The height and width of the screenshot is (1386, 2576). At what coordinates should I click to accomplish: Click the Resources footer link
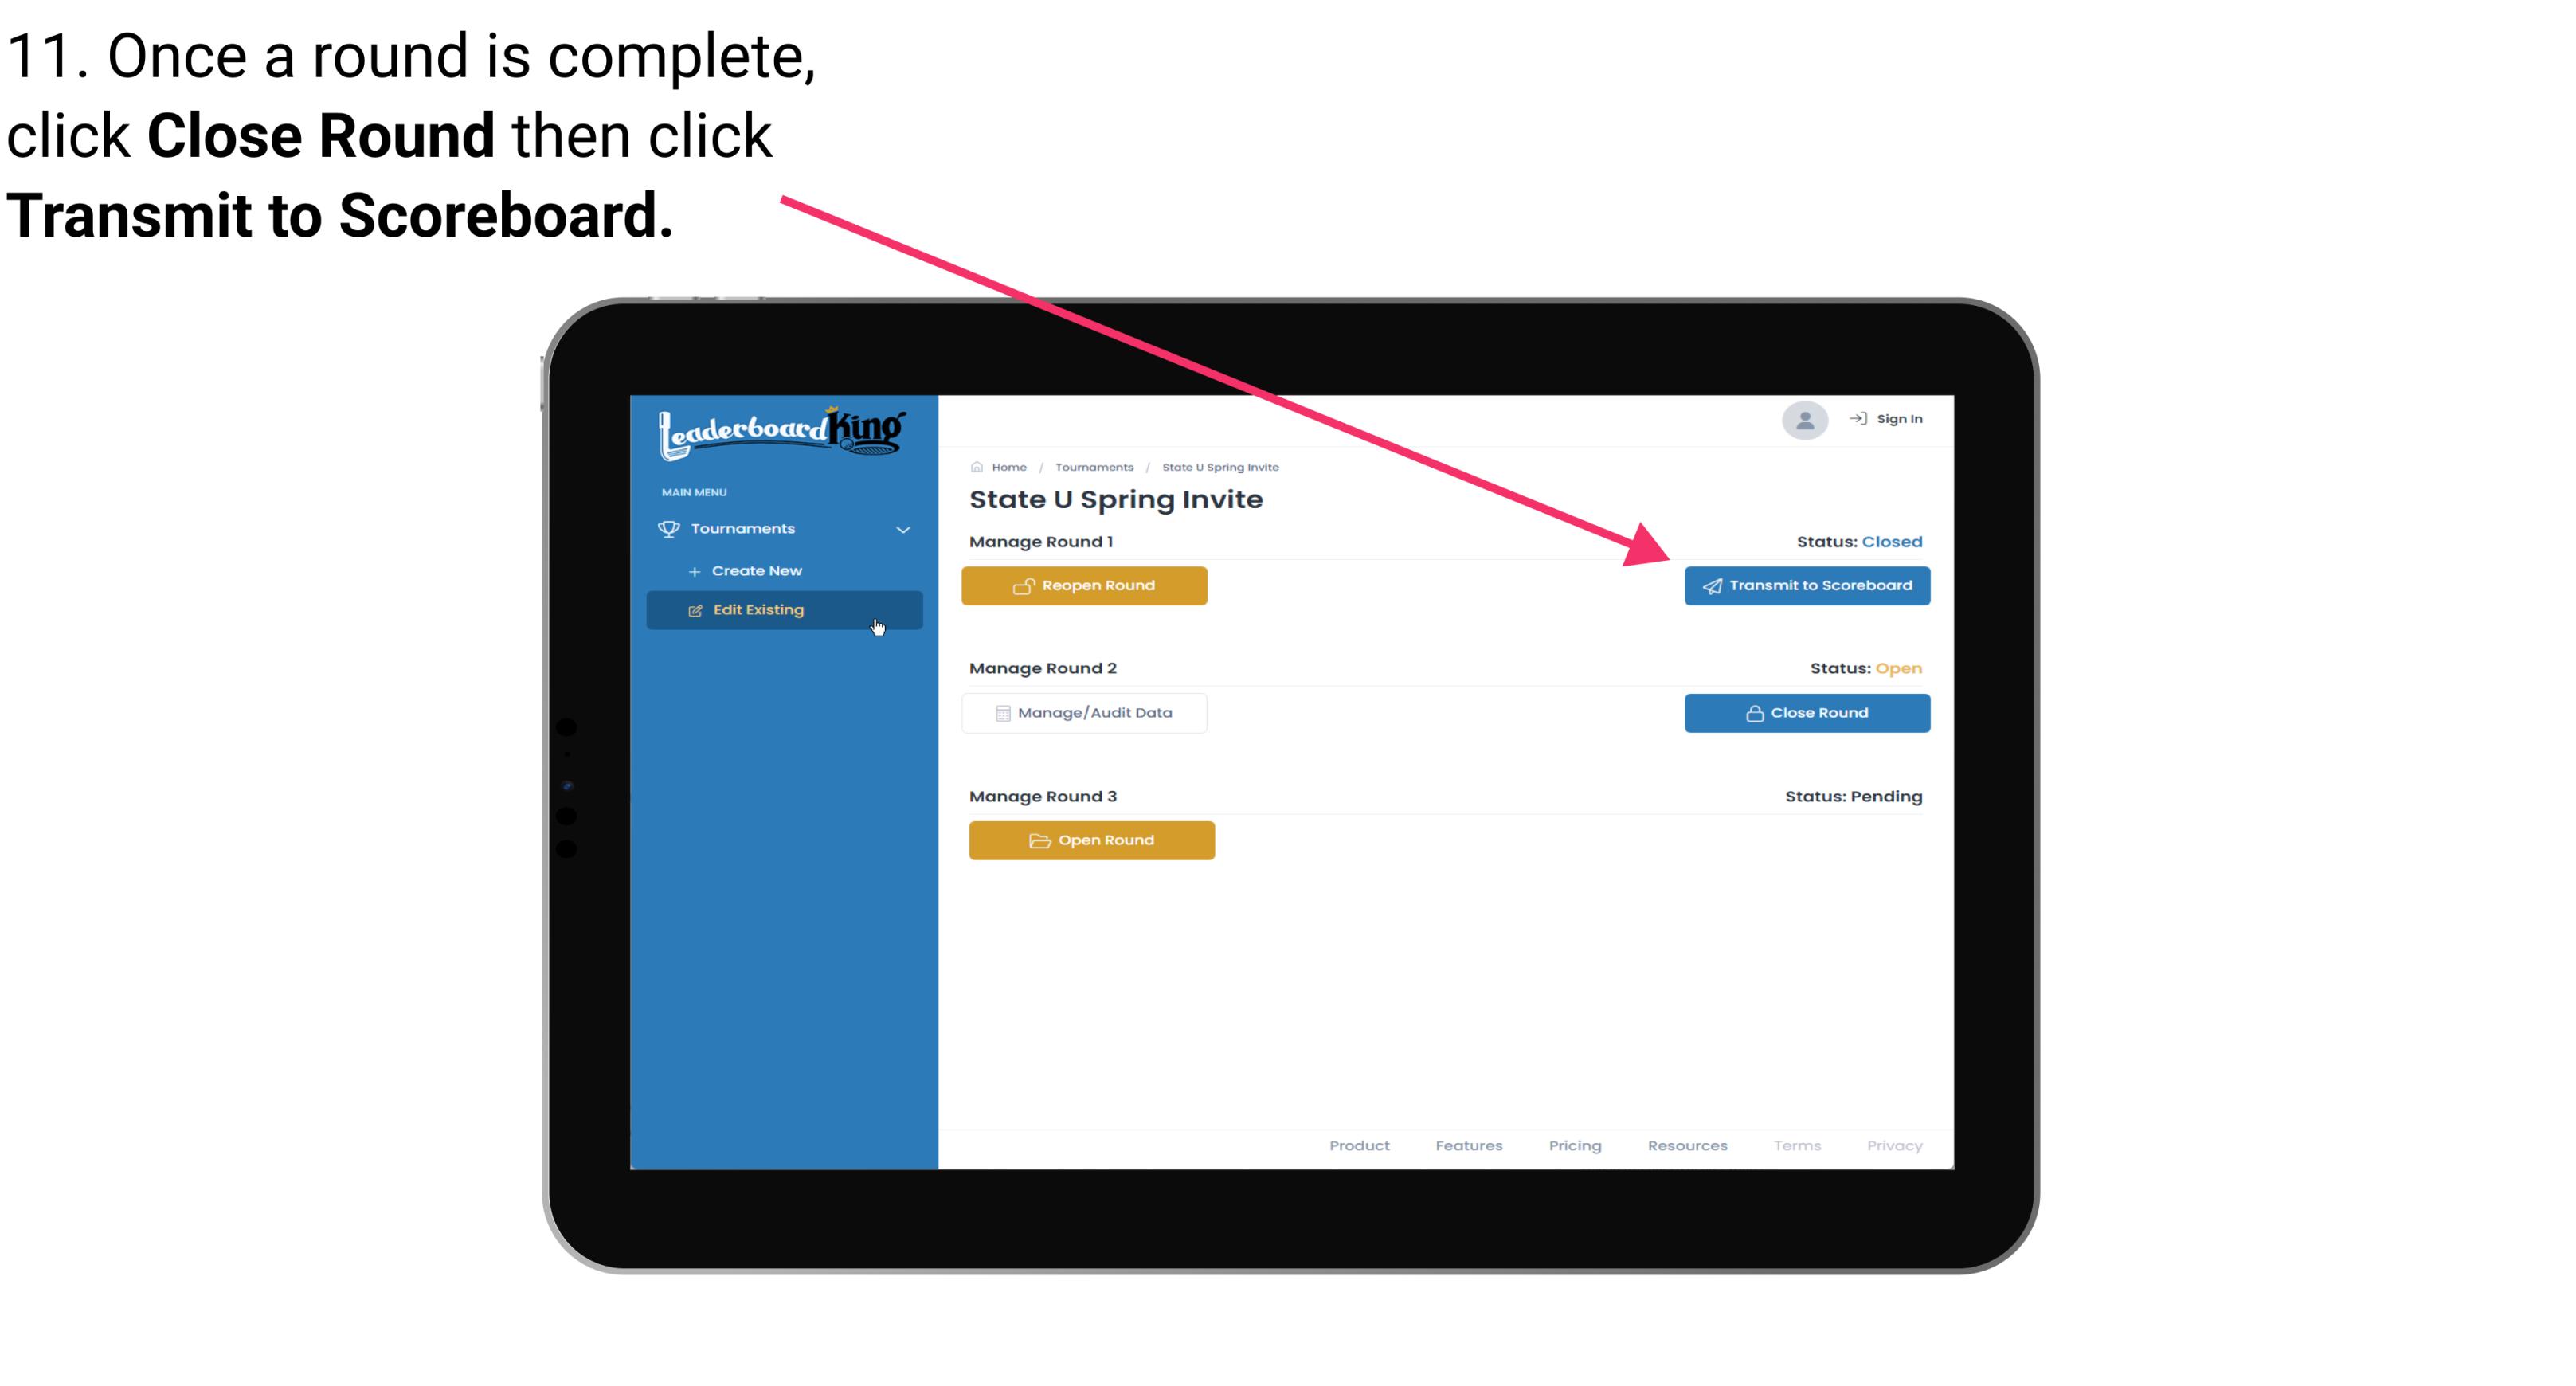coord(1689,1145)
